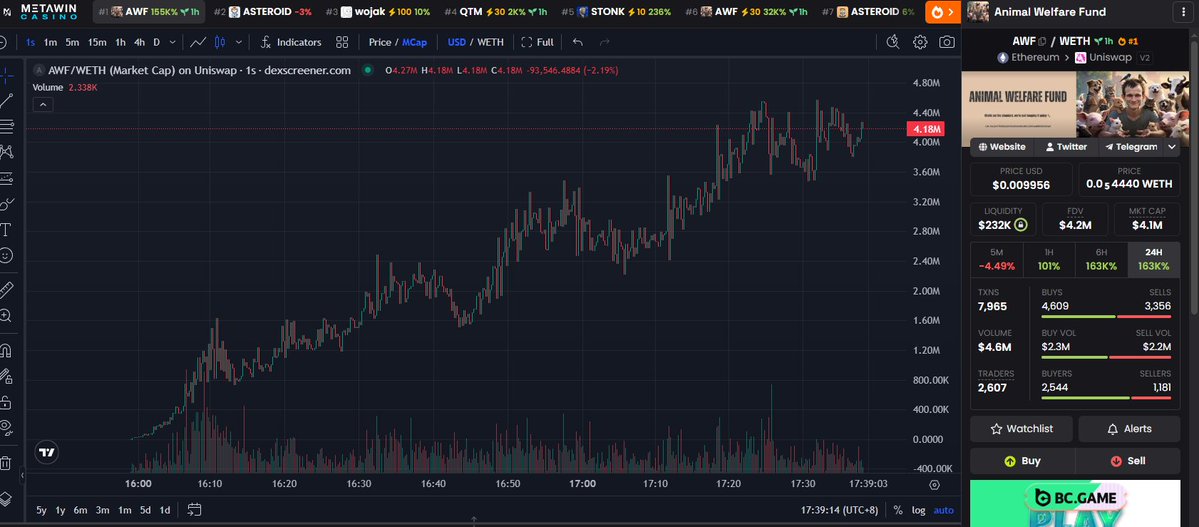Toggle percent scale on the chart
This screenshot has height=527, width=1199.
898,510
